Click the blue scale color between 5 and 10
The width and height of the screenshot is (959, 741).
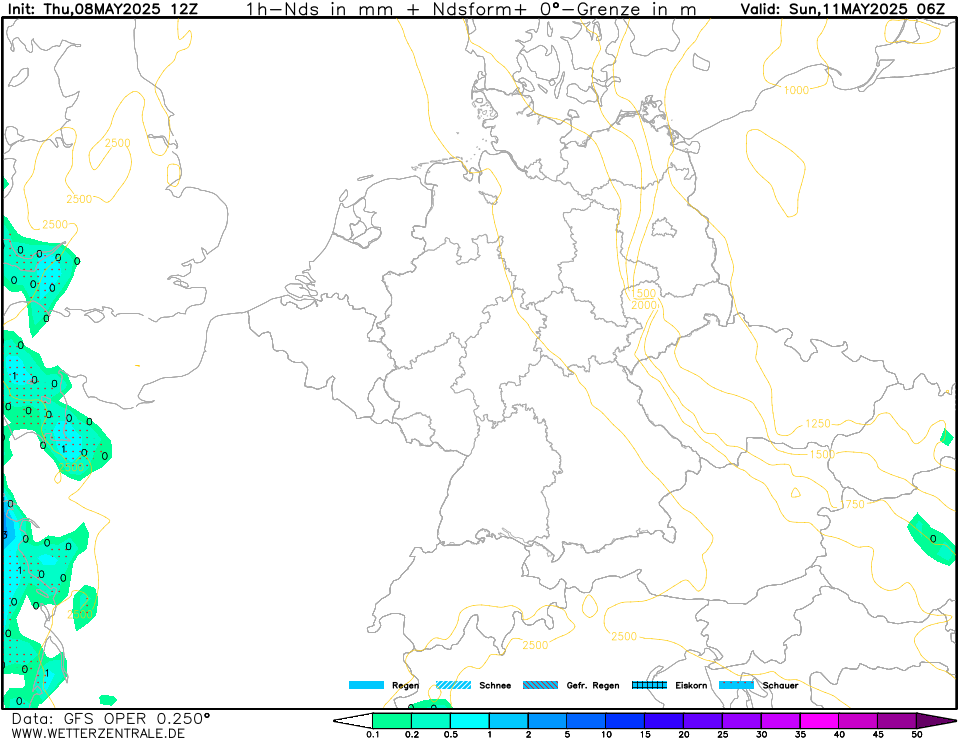[587, 720]
